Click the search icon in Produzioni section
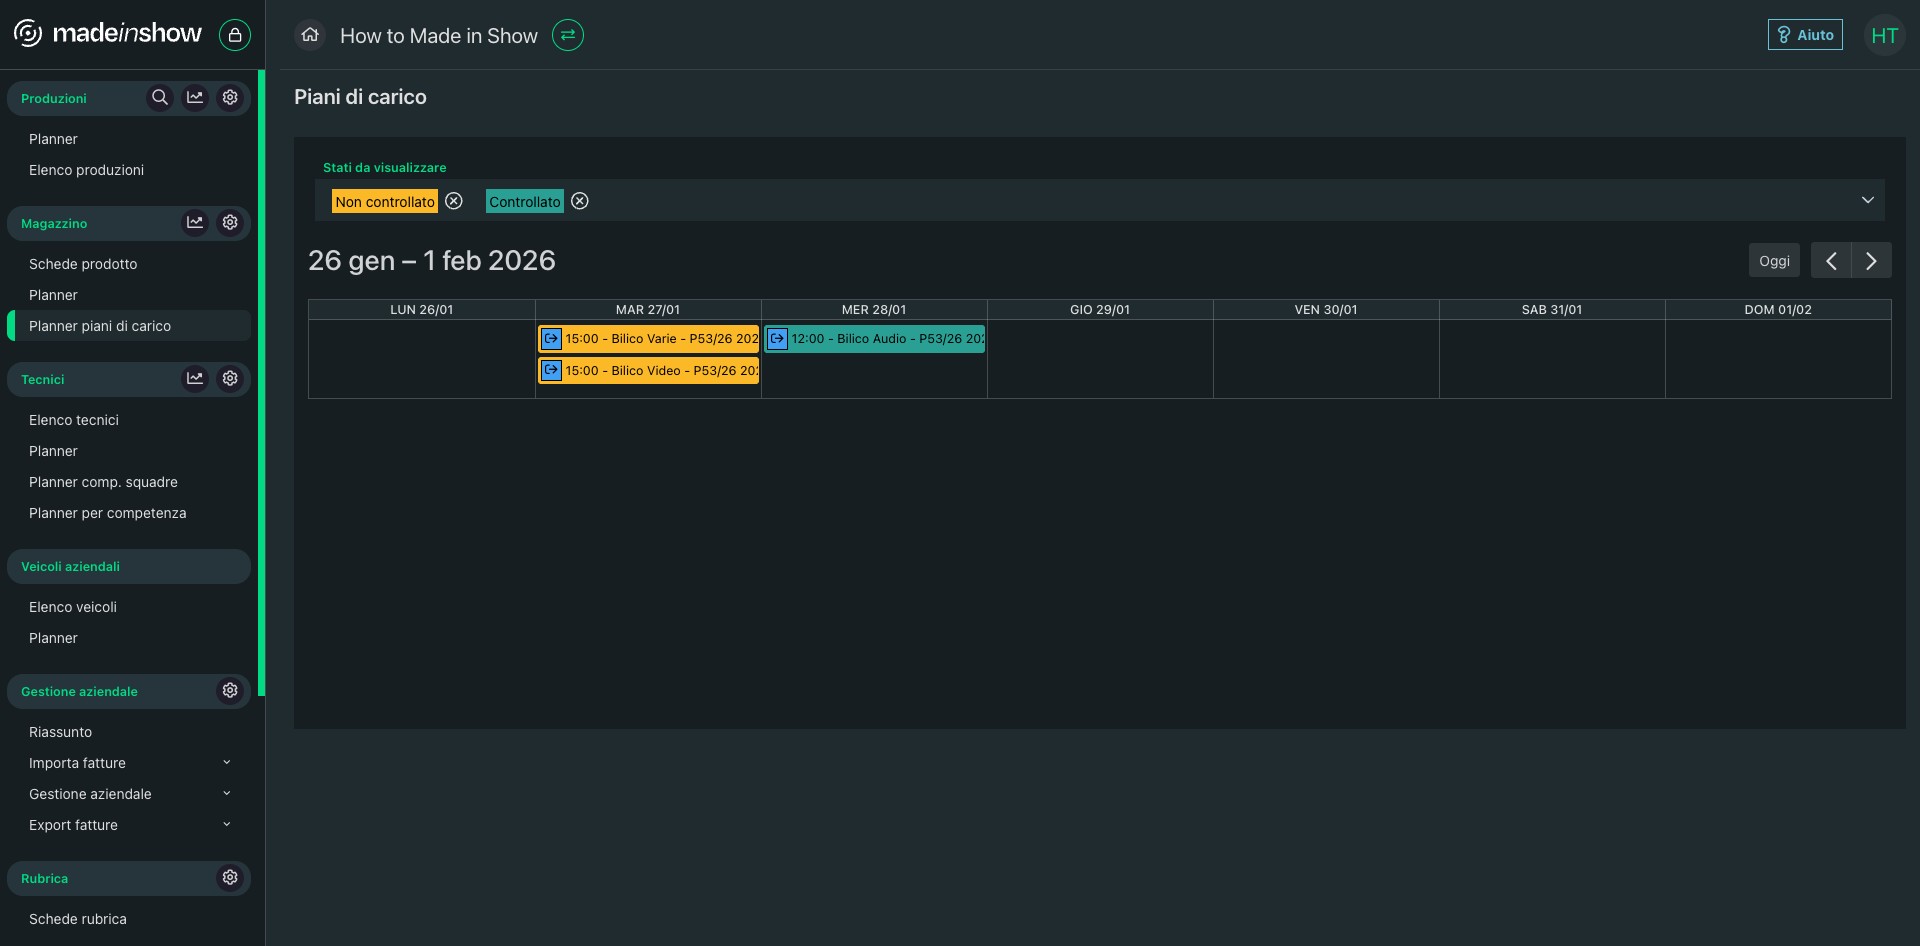This screenshot has height=946, width=1920. pos(159,98)
